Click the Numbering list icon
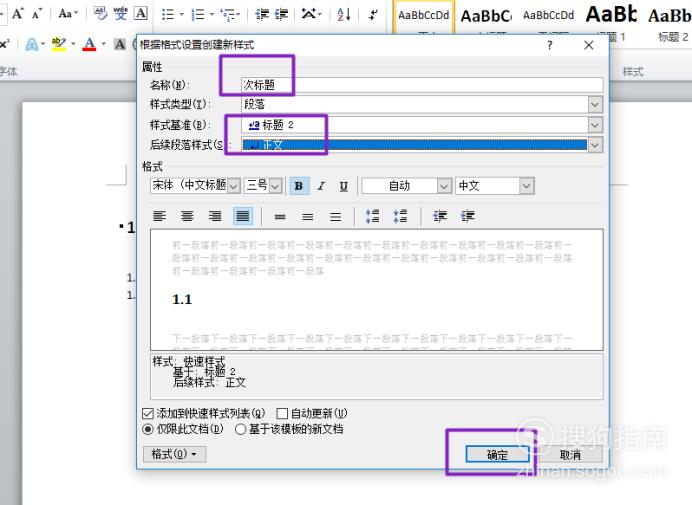Image resolution: width=692 pixels, height=505 pixels. pos(198,15)
